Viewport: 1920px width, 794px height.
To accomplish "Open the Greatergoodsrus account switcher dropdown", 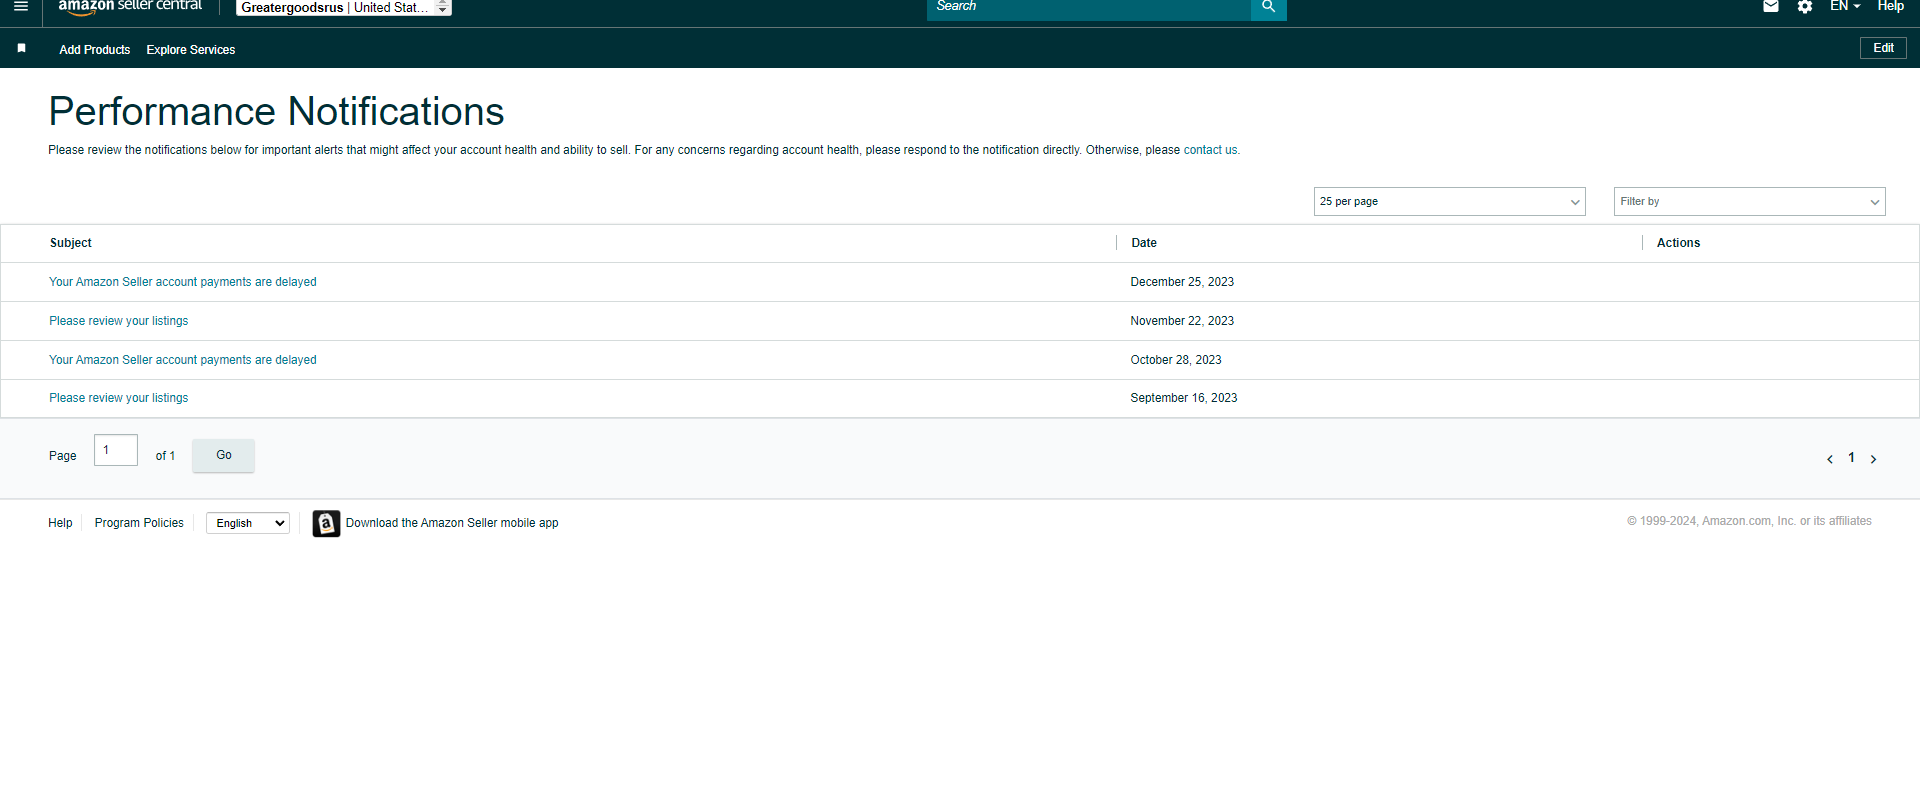I will click(x=344, y=8).
